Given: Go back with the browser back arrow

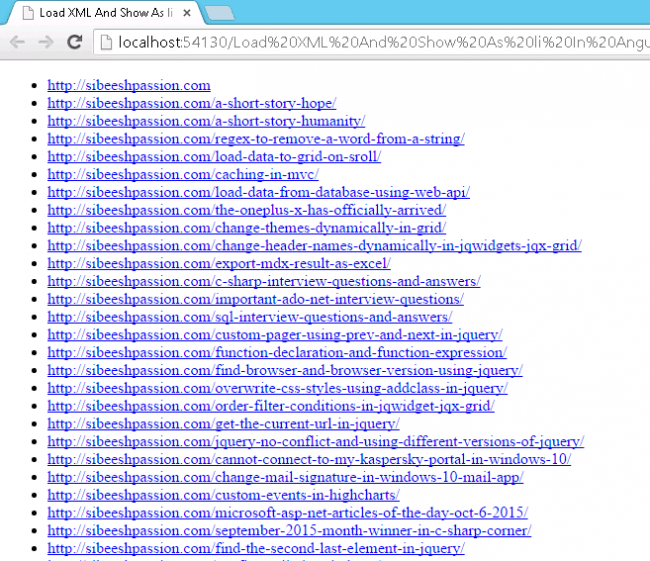Looking at the screenshot, I should [x=17, y=42].
